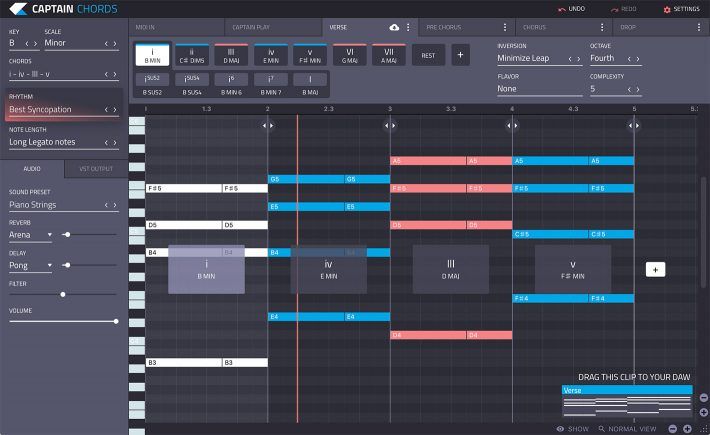Zoom in horizontally with bottom plus icon
This screenshot has height=435, width=710.
point(687,429)
